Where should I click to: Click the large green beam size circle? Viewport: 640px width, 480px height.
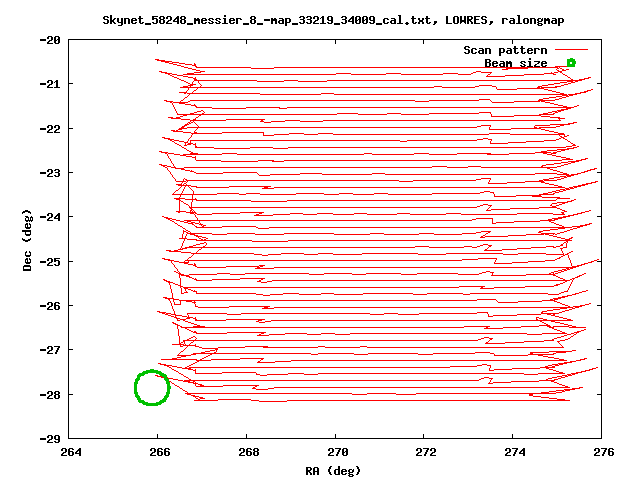(152, 388)
